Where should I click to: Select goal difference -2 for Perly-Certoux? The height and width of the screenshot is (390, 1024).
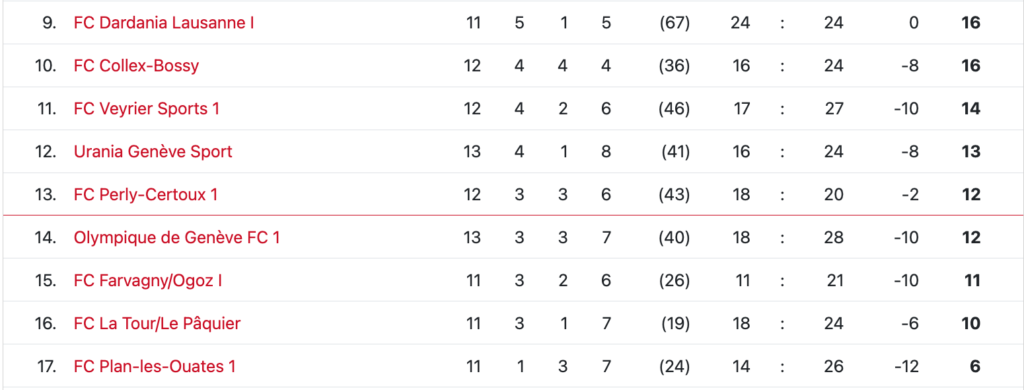(x=910, y=195)
